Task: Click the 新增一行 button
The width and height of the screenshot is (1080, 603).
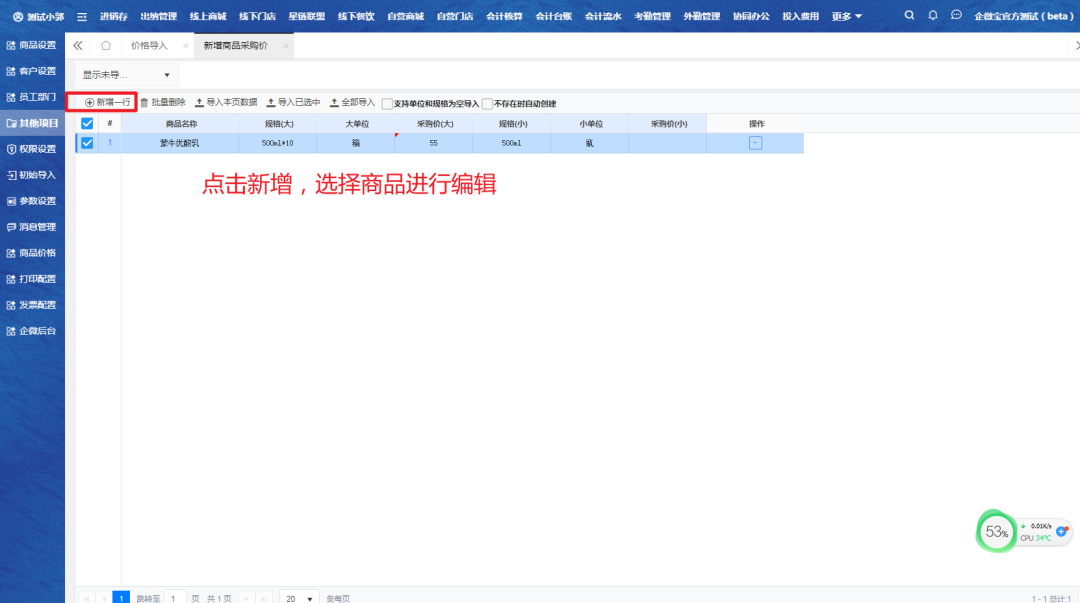Action: [x=107, y=102]
